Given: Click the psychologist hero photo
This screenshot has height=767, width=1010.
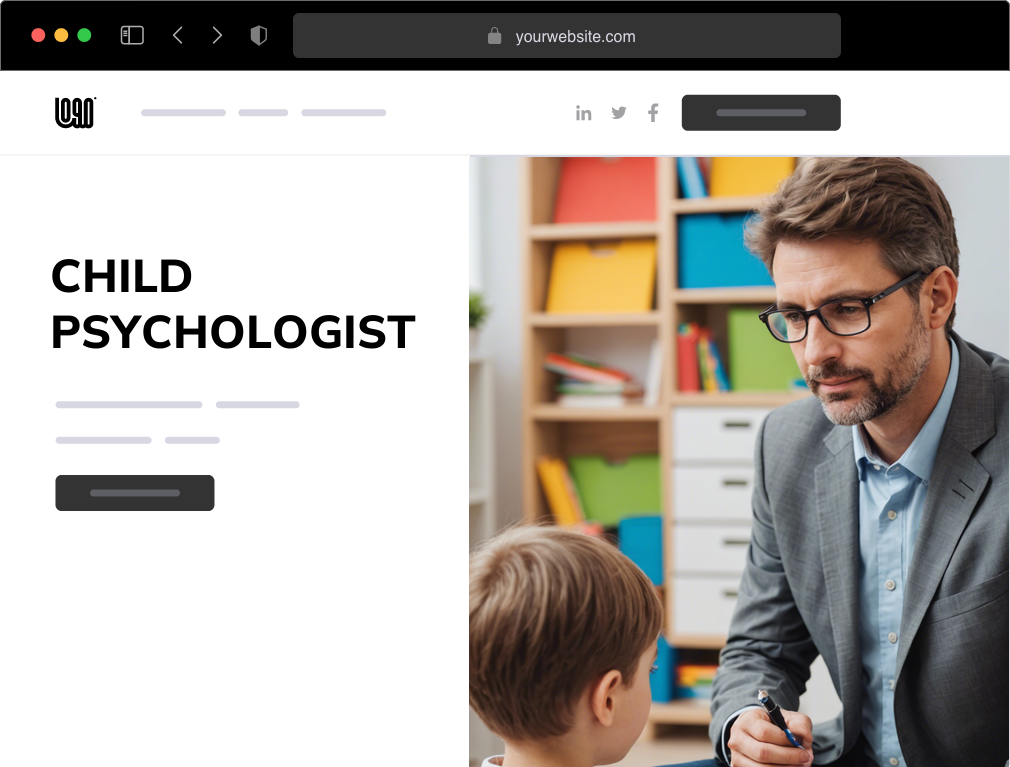Looking at the screenshot, I should click(739, 461).
